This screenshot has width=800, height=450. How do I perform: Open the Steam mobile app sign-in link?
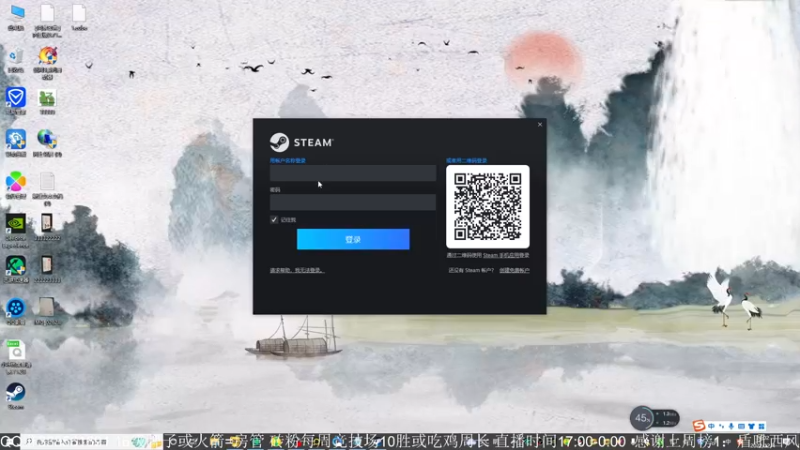506,255
